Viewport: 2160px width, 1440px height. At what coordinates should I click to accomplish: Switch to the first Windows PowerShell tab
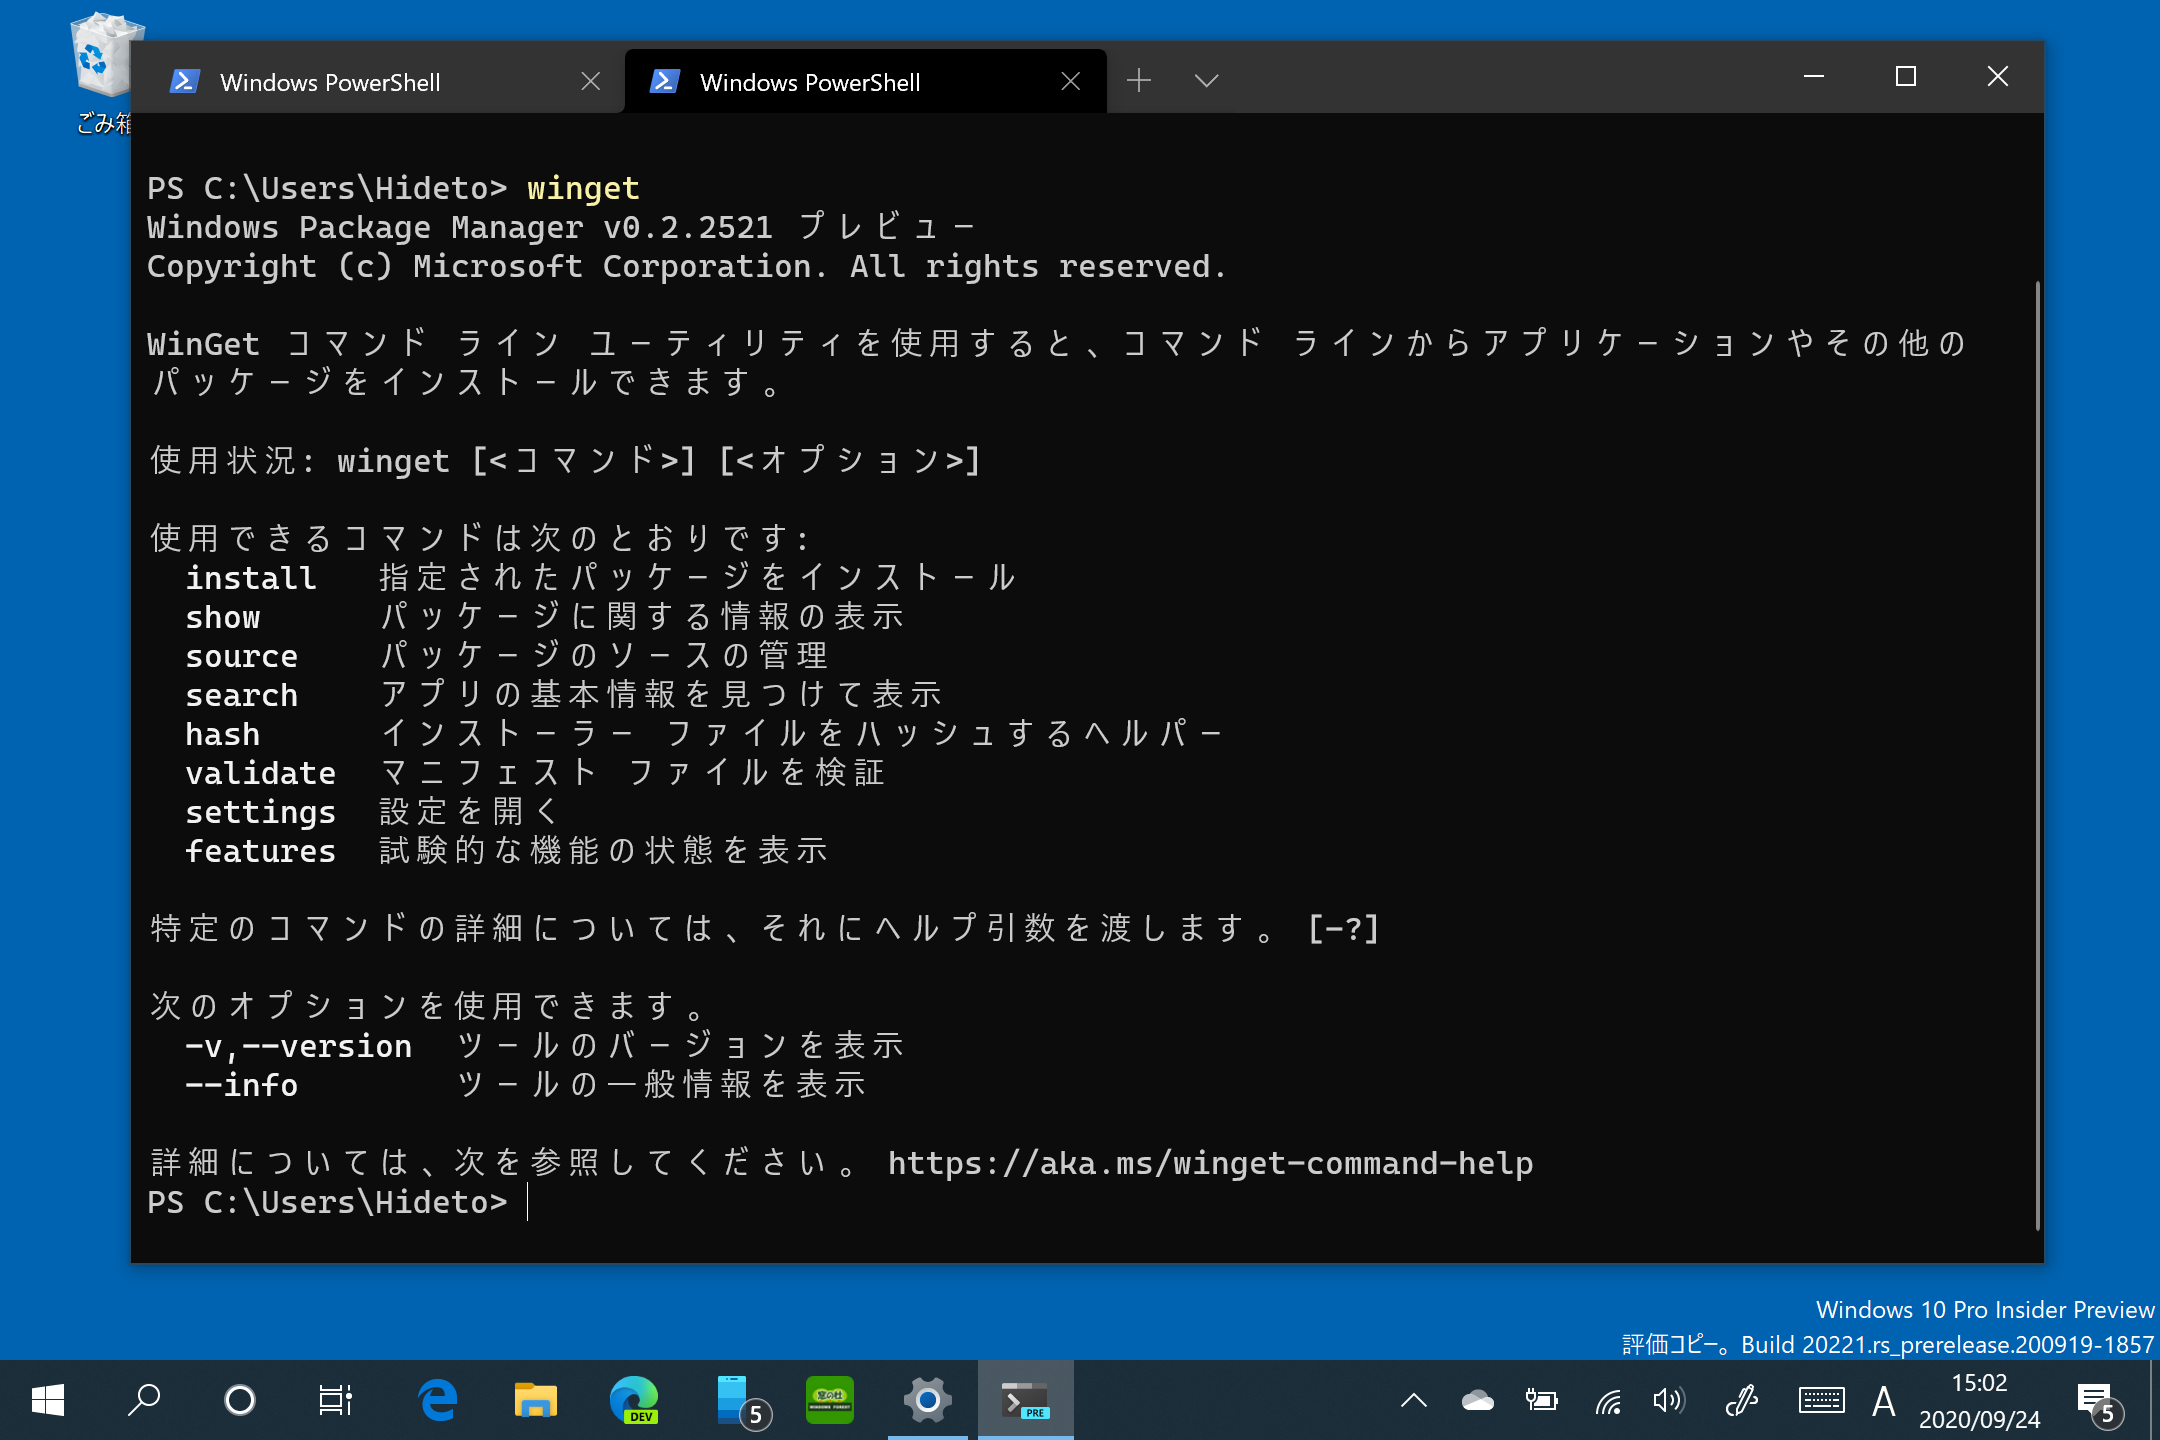(378, 82)
